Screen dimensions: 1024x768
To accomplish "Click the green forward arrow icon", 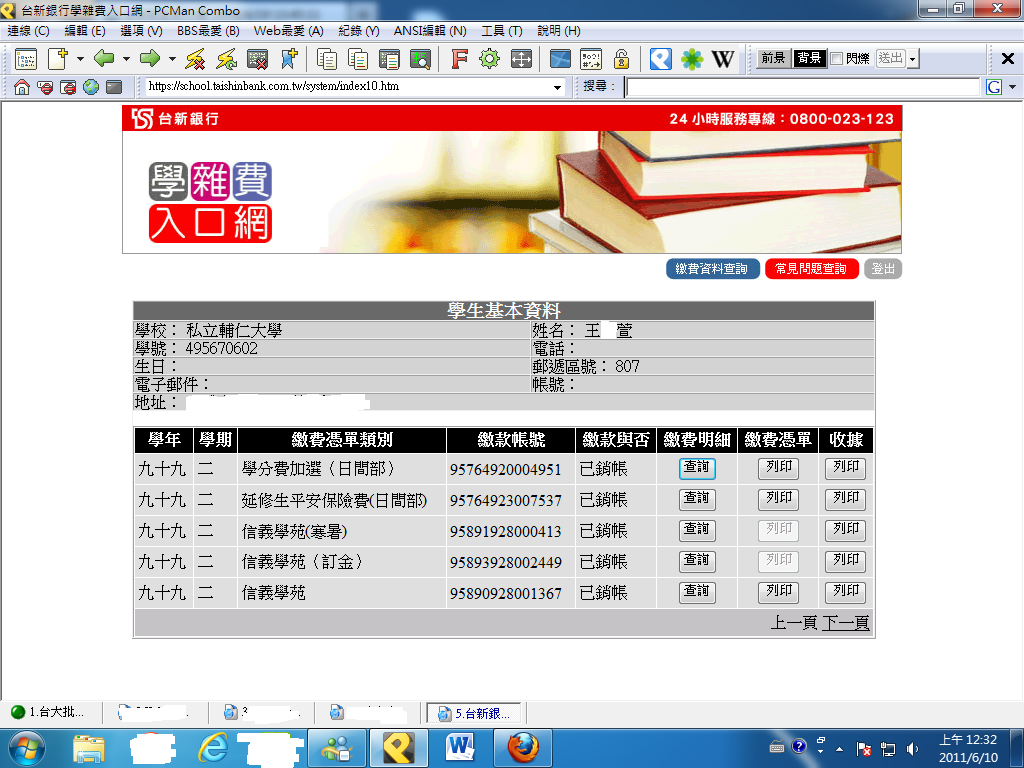I will point(150,59).
